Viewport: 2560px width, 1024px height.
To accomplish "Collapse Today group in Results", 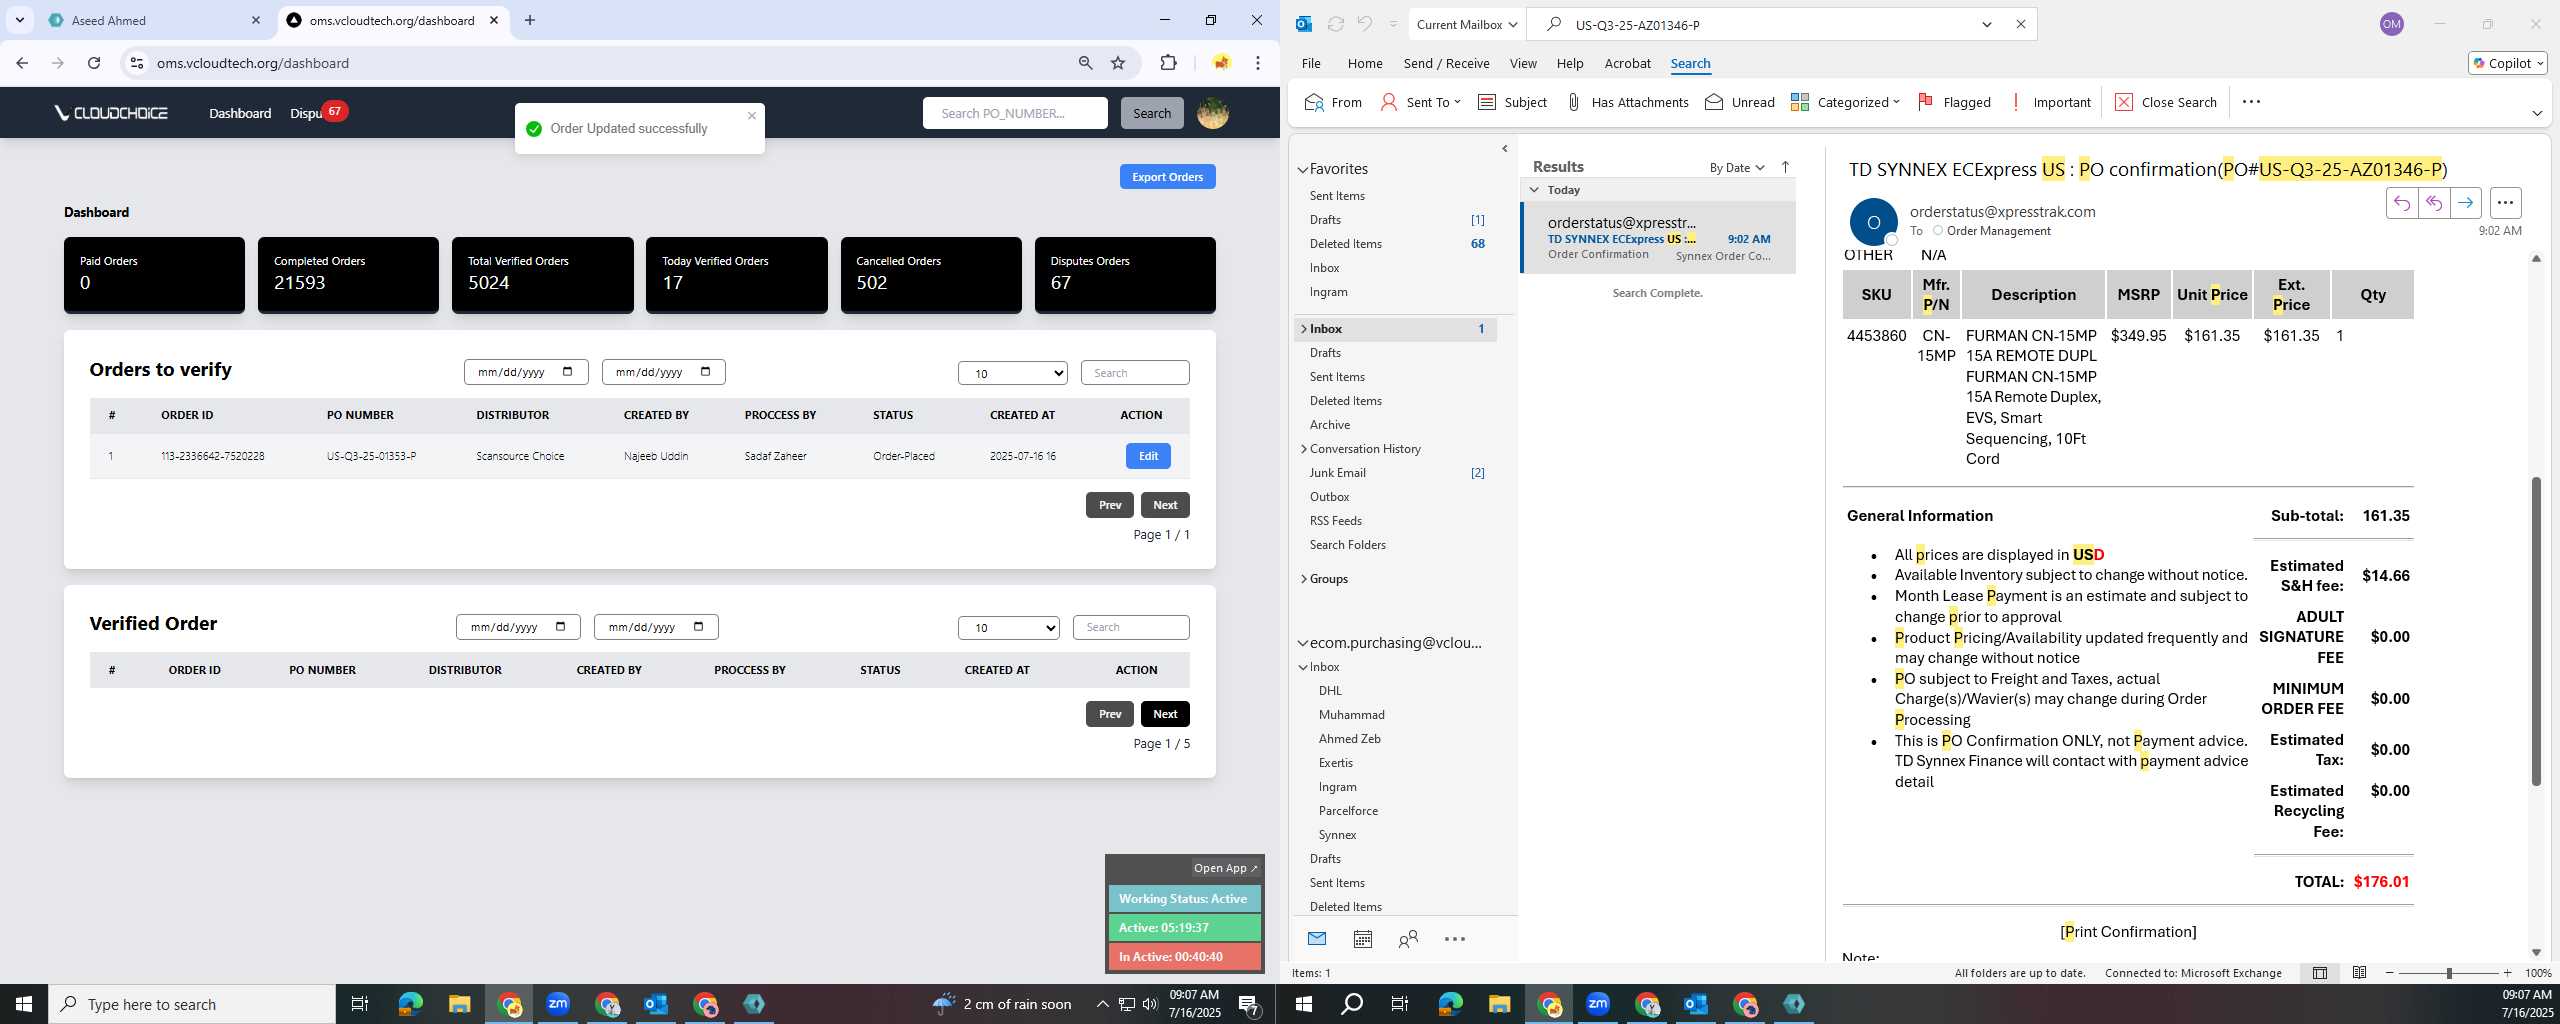I will point(1534,189).
